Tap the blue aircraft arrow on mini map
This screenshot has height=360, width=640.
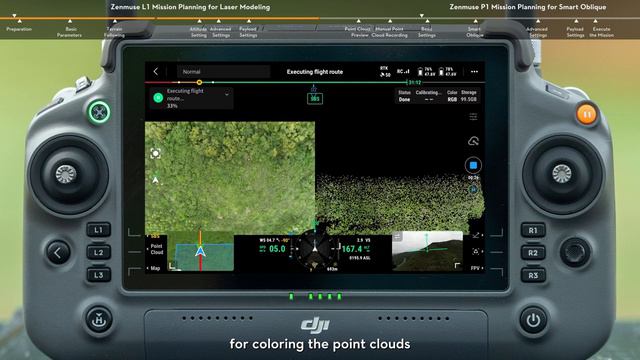click(200, 251)
